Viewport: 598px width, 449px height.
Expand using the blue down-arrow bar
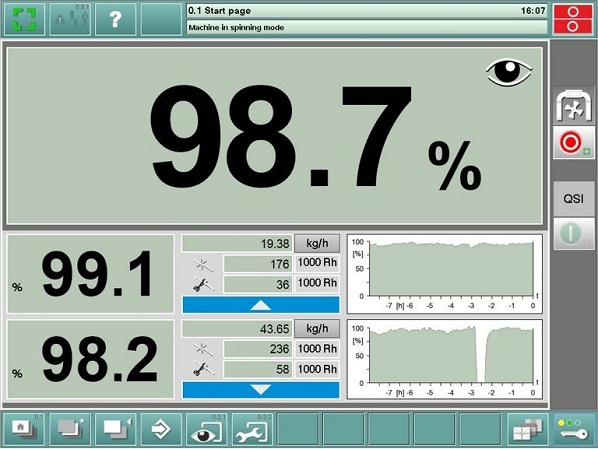(x=261, y=390)
